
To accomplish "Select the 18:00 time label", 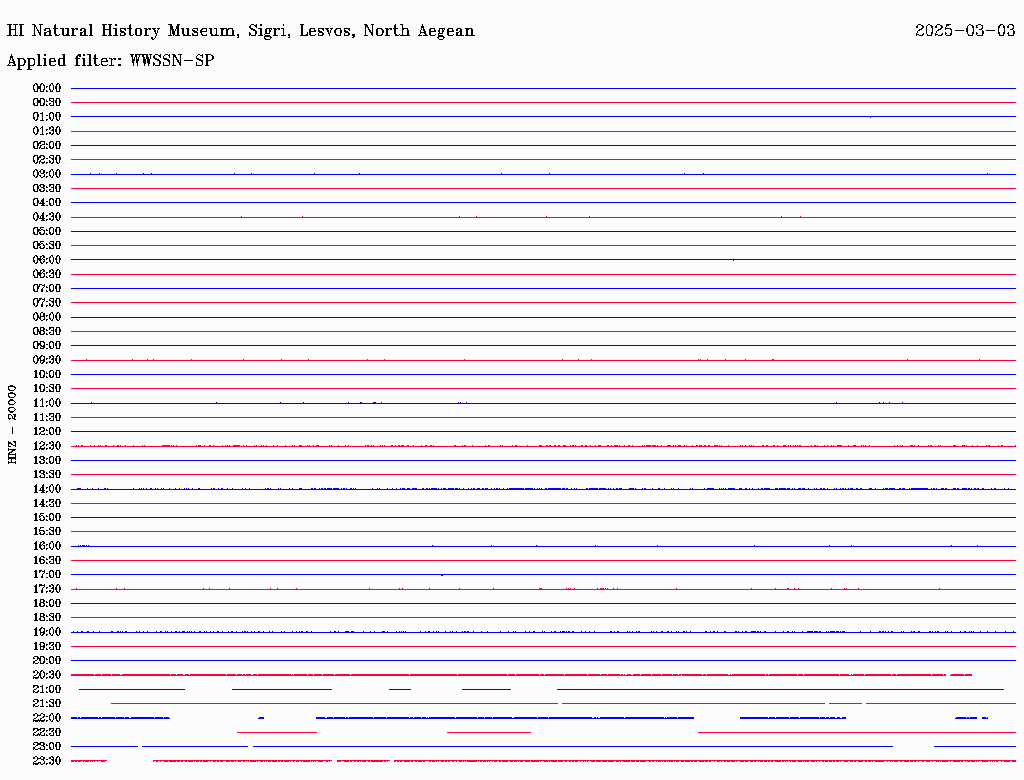I will click(47, 604).
